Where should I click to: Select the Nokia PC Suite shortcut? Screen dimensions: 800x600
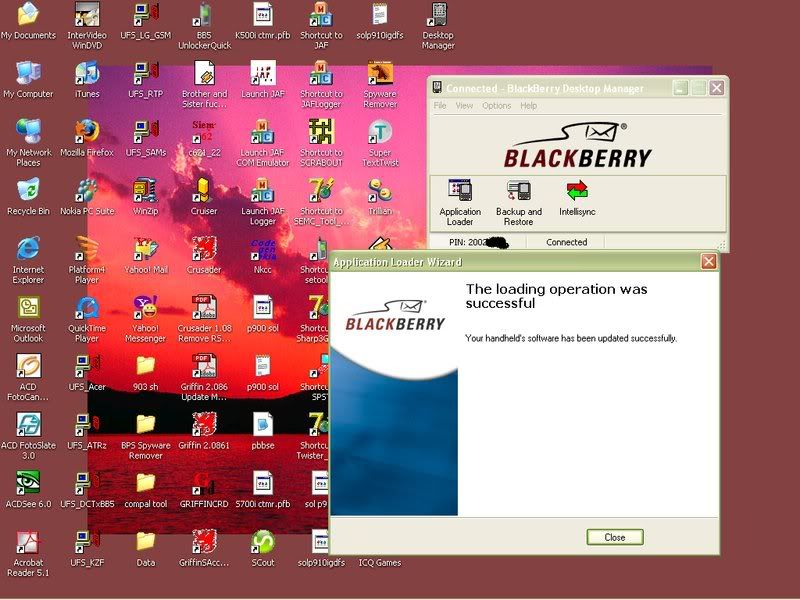87,197
